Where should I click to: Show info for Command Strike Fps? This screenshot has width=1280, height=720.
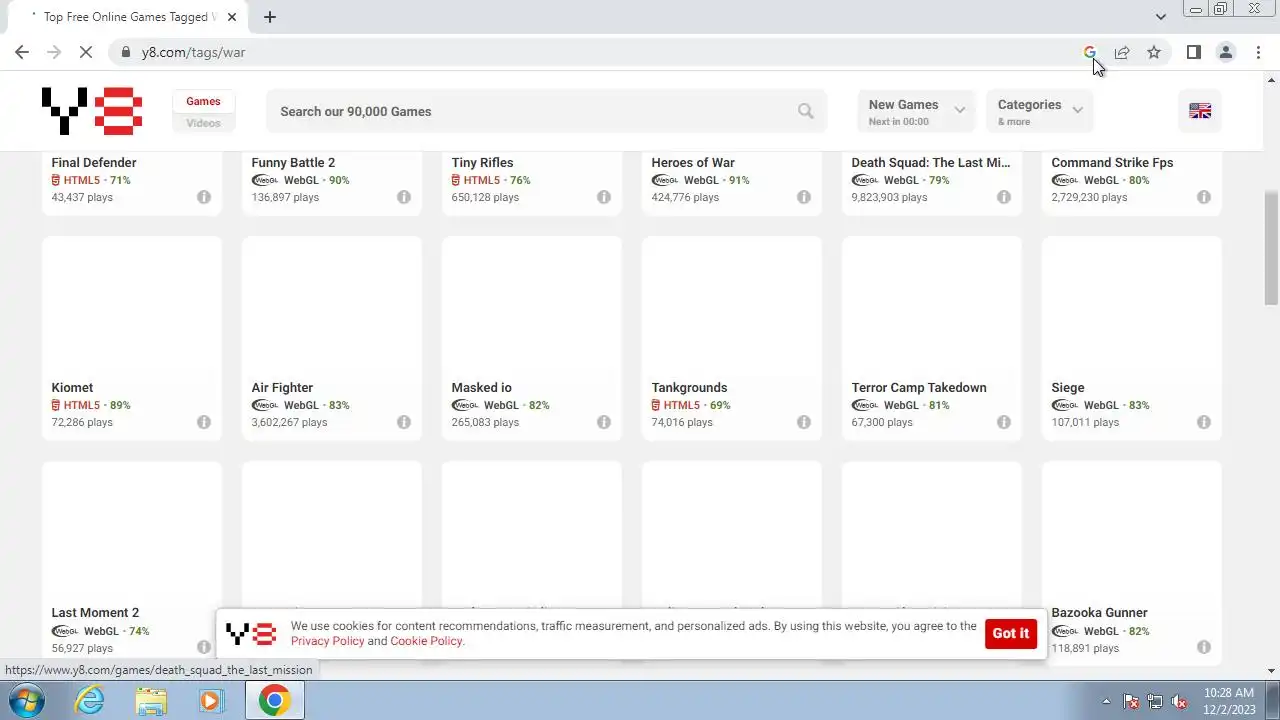(1204, 197)
